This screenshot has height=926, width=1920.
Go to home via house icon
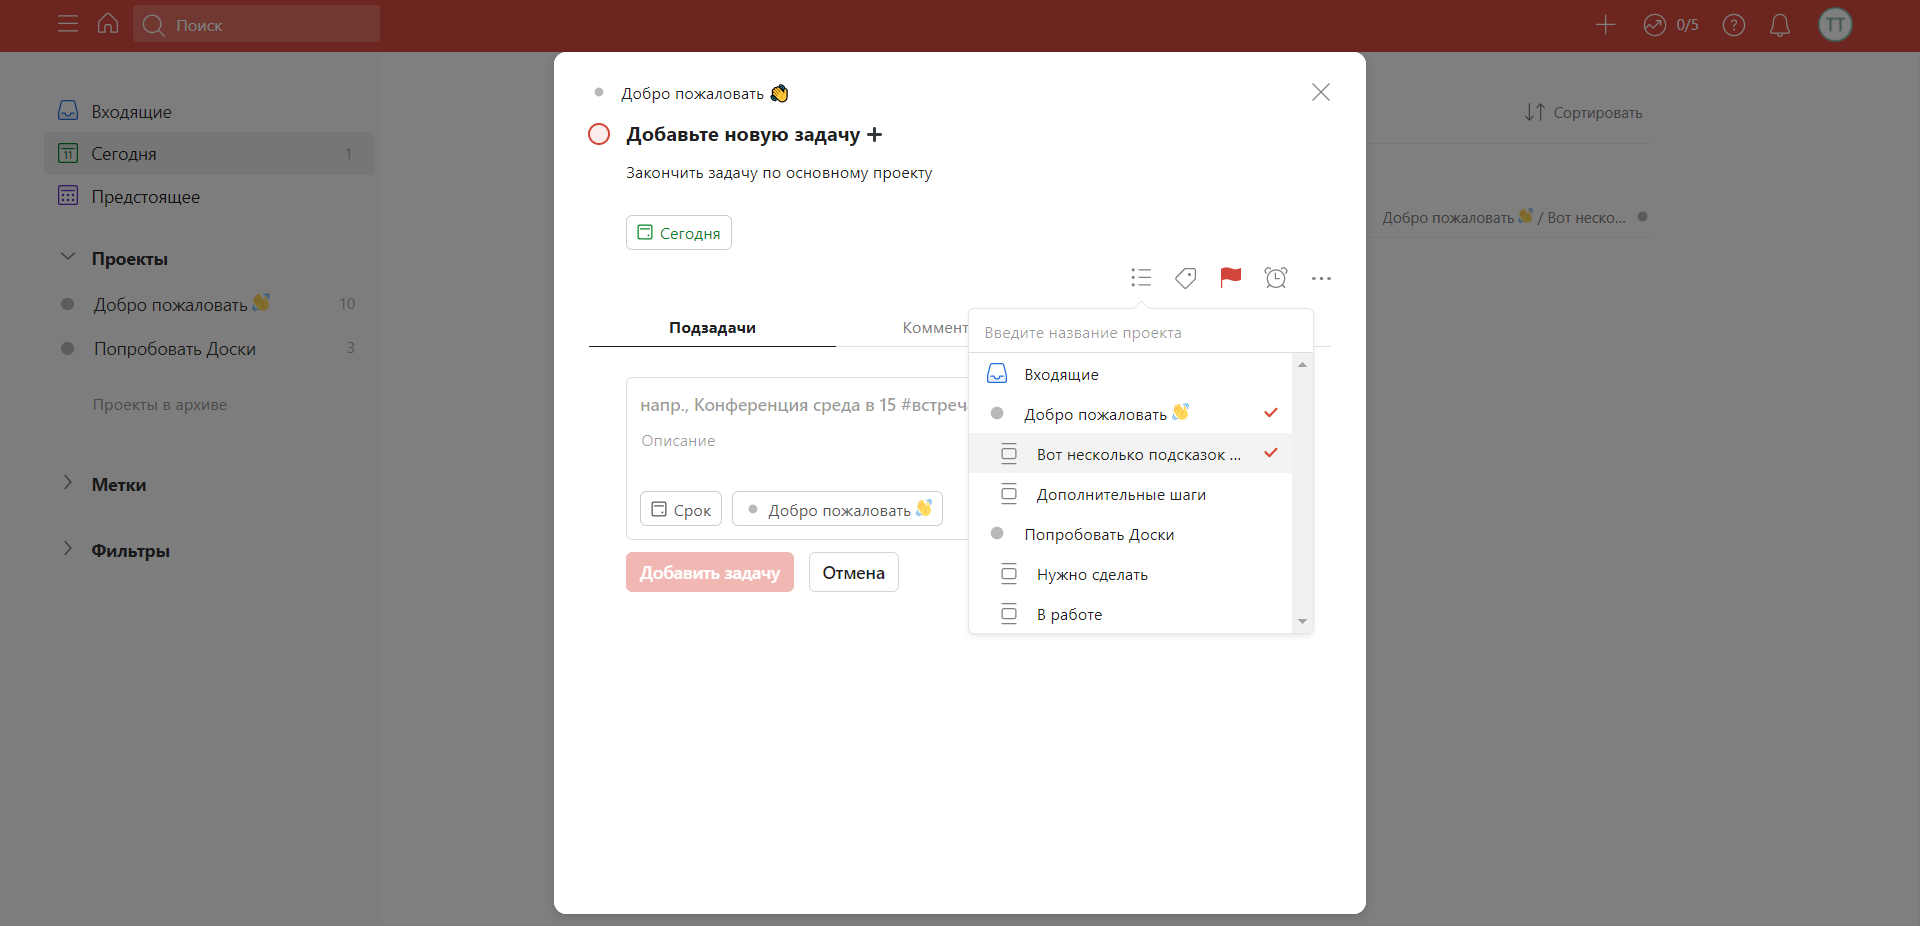108,24
